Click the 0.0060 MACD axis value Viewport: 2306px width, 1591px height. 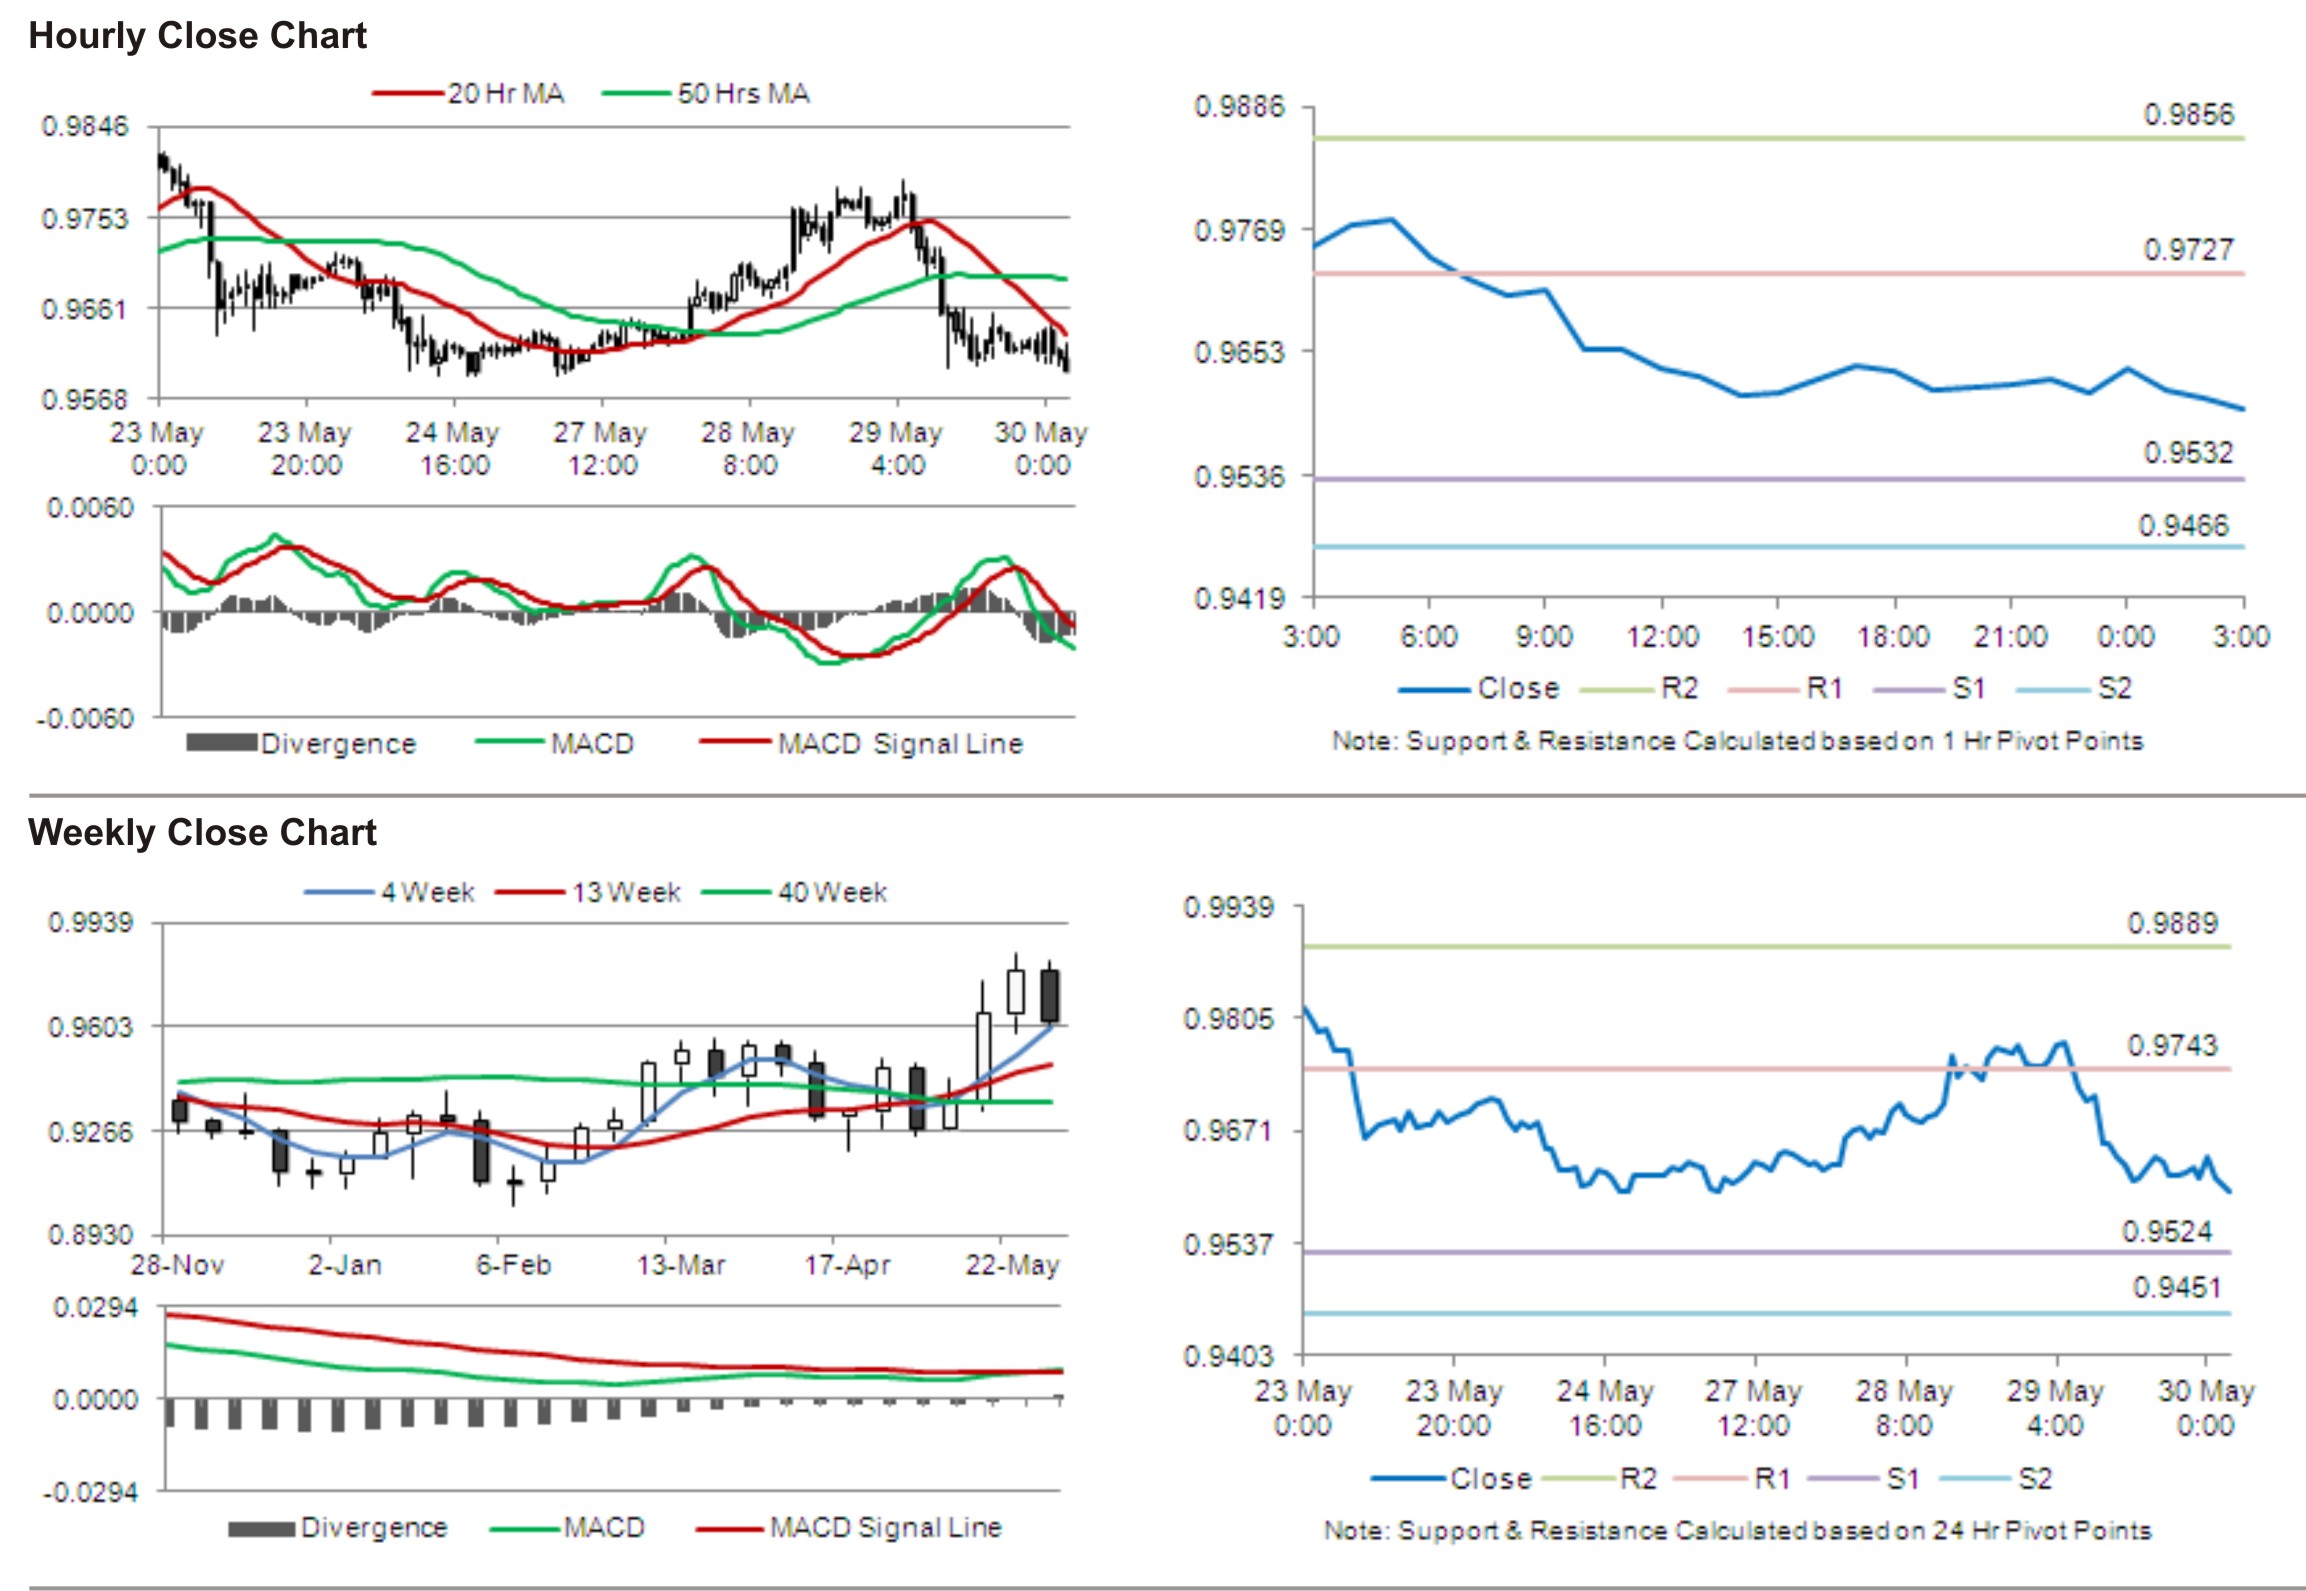point(90,508)
